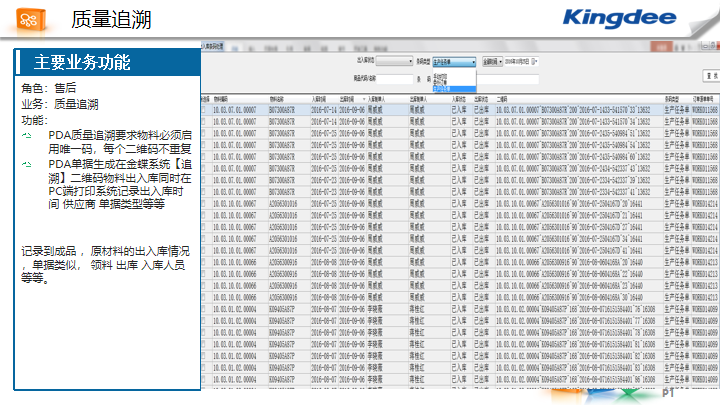Open the calendar arrow of the date picker

point(534,62)
